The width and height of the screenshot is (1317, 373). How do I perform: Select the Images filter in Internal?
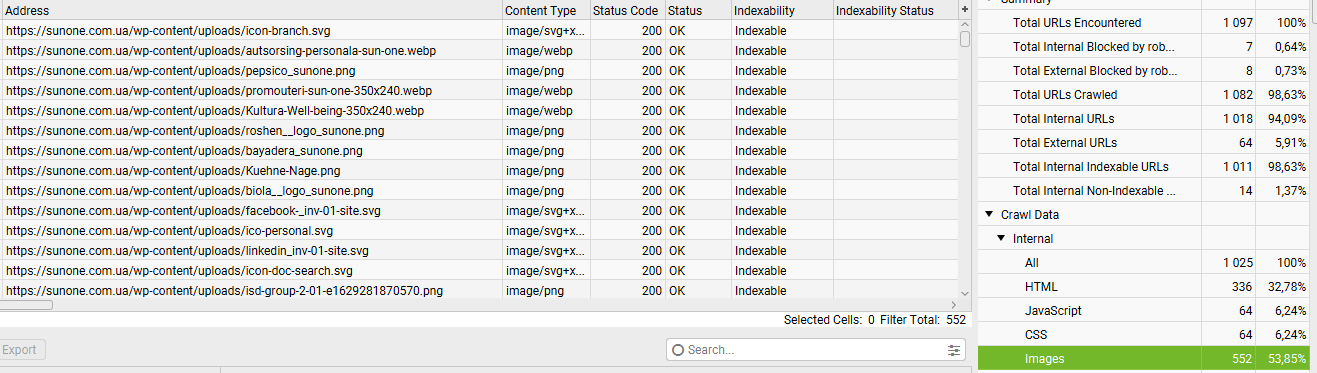point(1143,359)
